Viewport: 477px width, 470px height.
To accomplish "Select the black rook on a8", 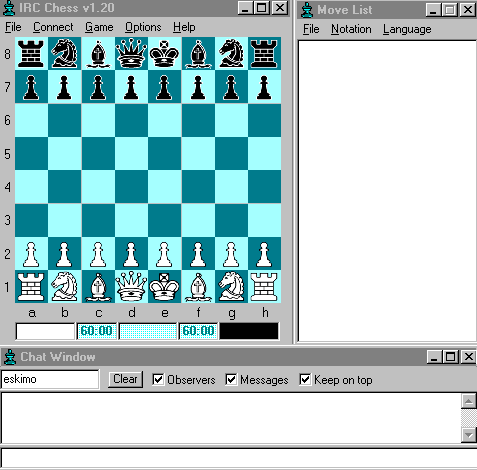I will tap(31, 53).
